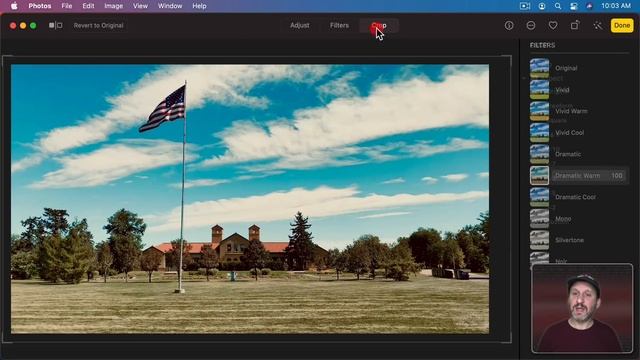Open the Help menu

pos(199,6)
